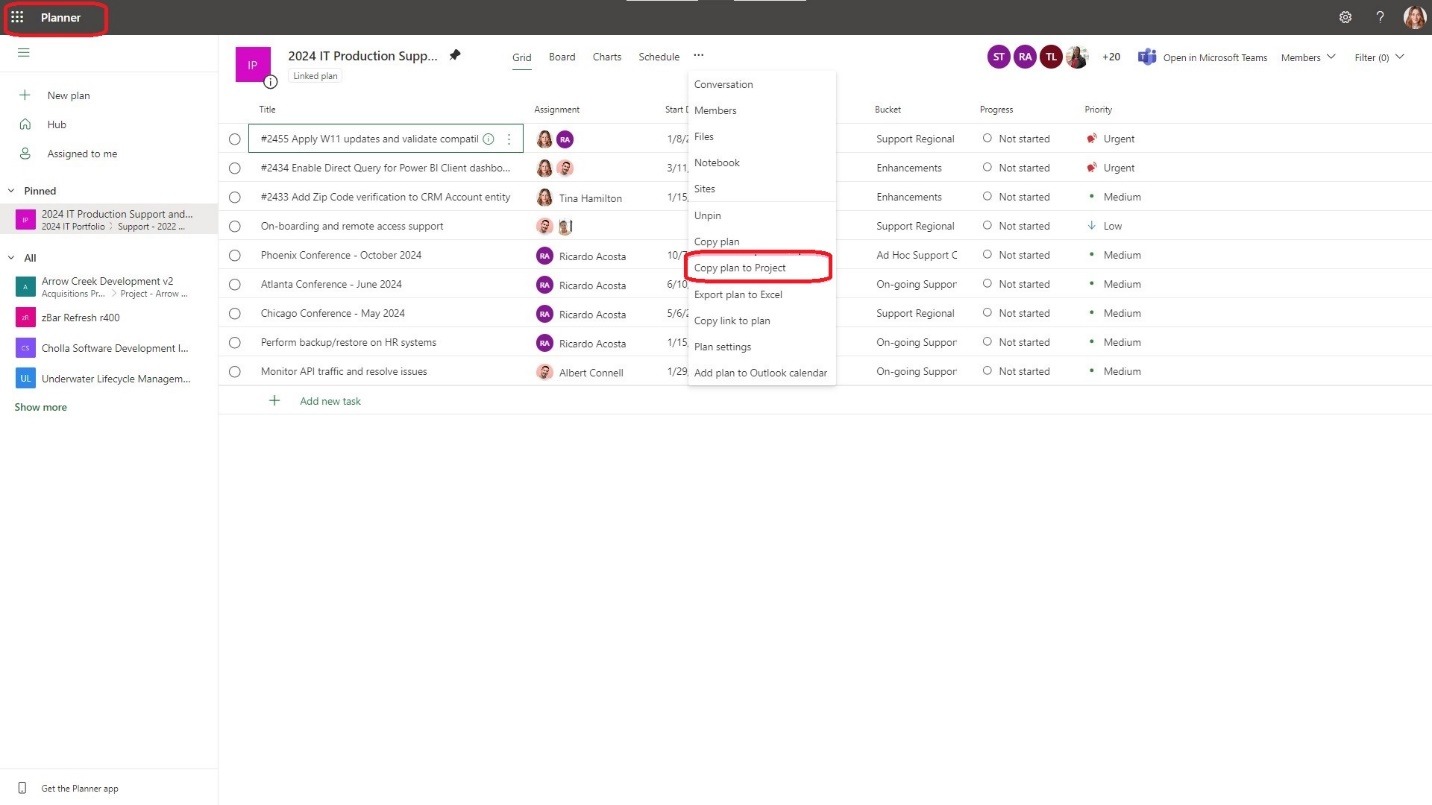
Task: Collapse the sidebar hamburger menu
Action: point(24,53)
